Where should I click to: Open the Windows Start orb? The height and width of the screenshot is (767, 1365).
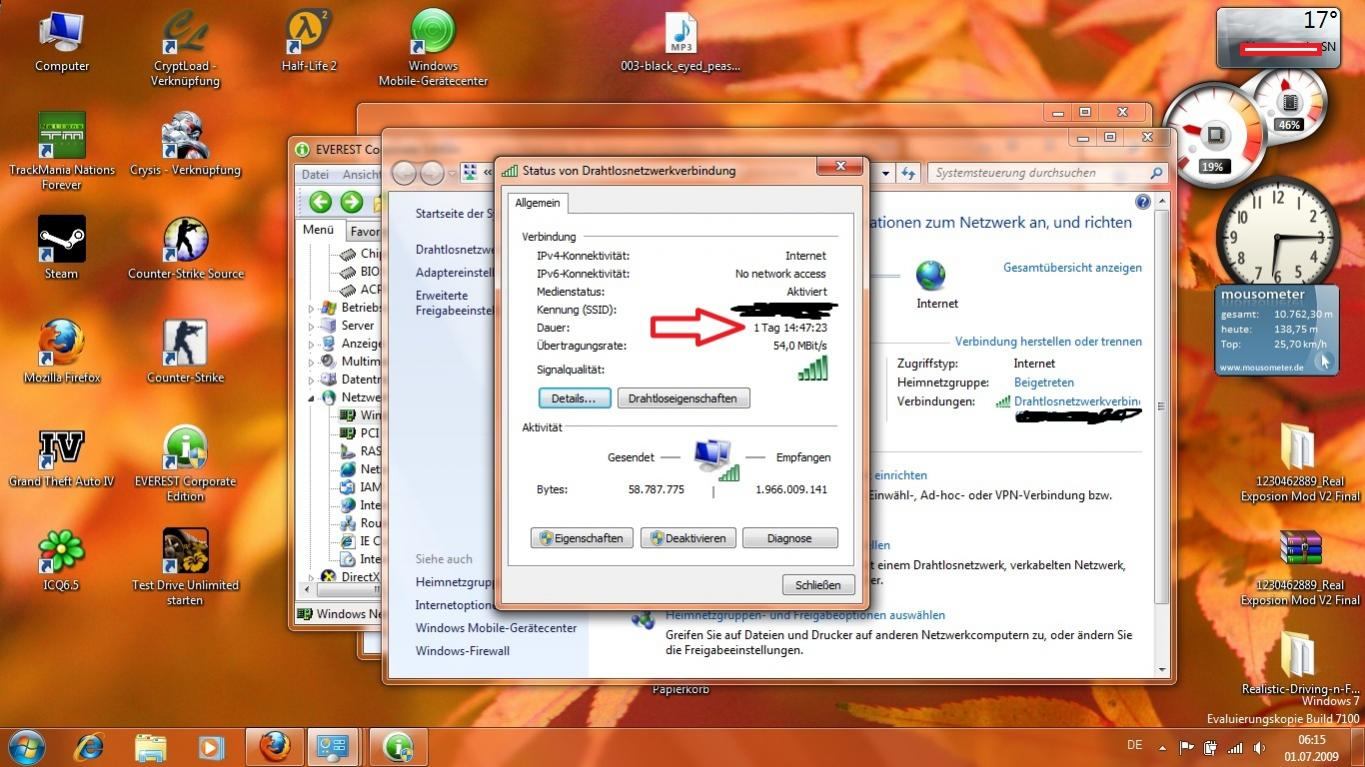(x=26, y=746)
